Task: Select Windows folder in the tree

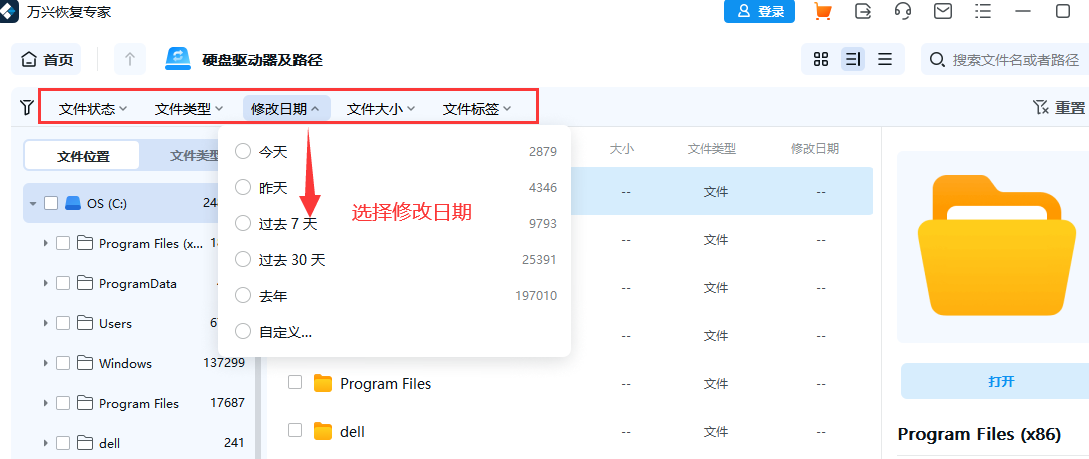Action: click(125, 363)
